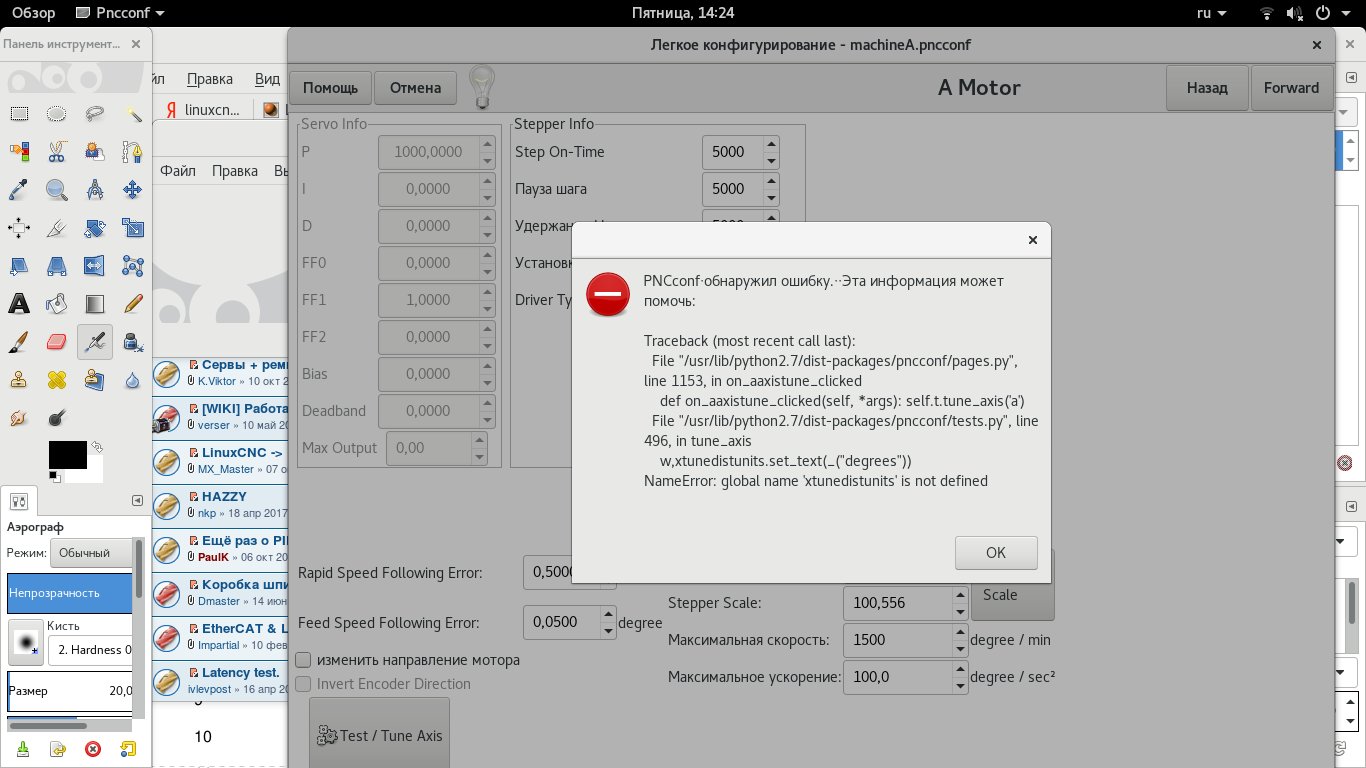Click the lightbulb hint icon in Pncconf
Image resolution: width=1366 pixels, height=768 pixels.
tap(482, 87)
